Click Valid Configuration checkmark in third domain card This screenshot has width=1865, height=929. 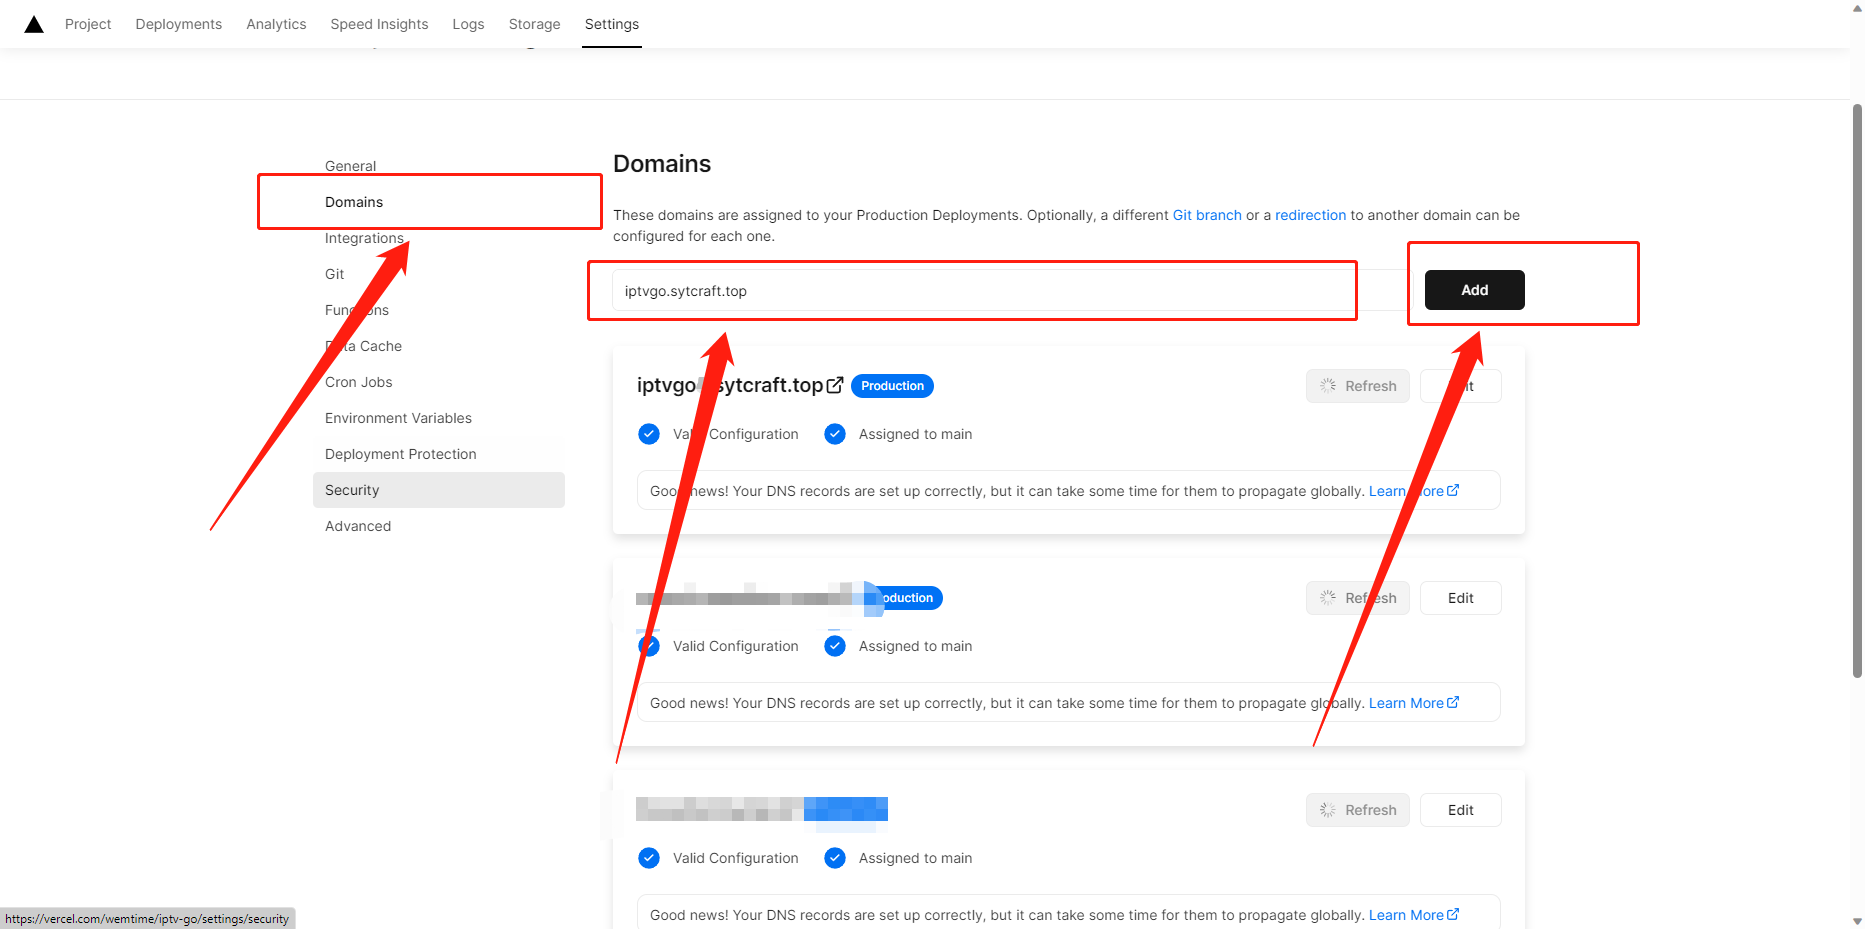pyautogui.click(x=649, y=858)
